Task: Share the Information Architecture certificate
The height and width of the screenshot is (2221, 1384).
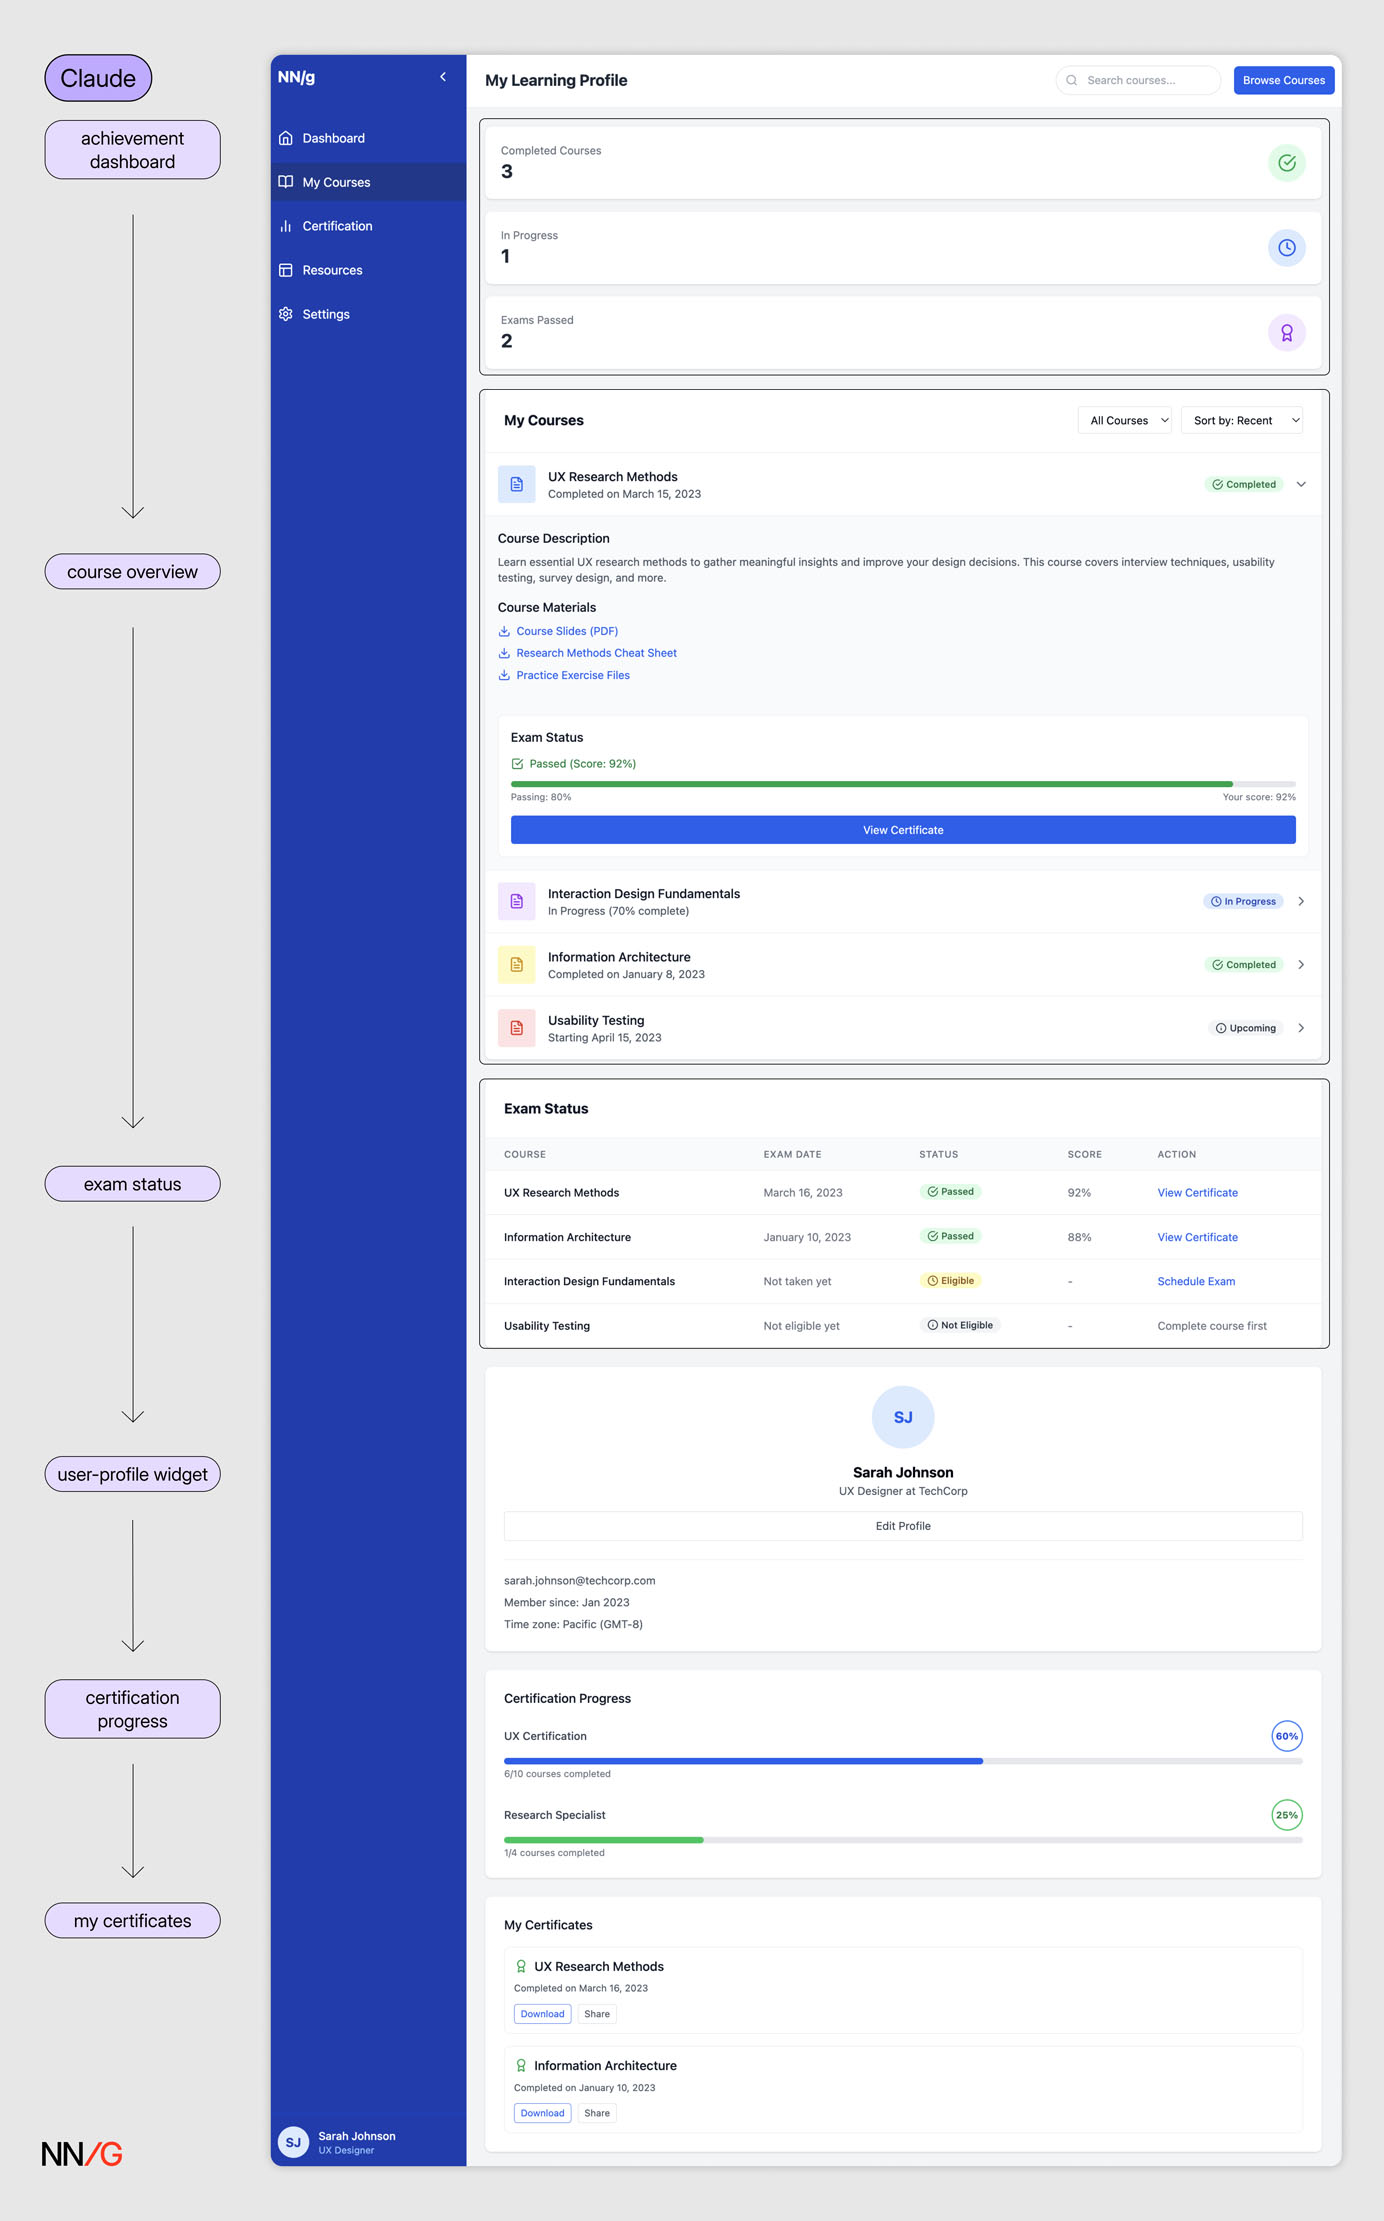Action: 597,2113
